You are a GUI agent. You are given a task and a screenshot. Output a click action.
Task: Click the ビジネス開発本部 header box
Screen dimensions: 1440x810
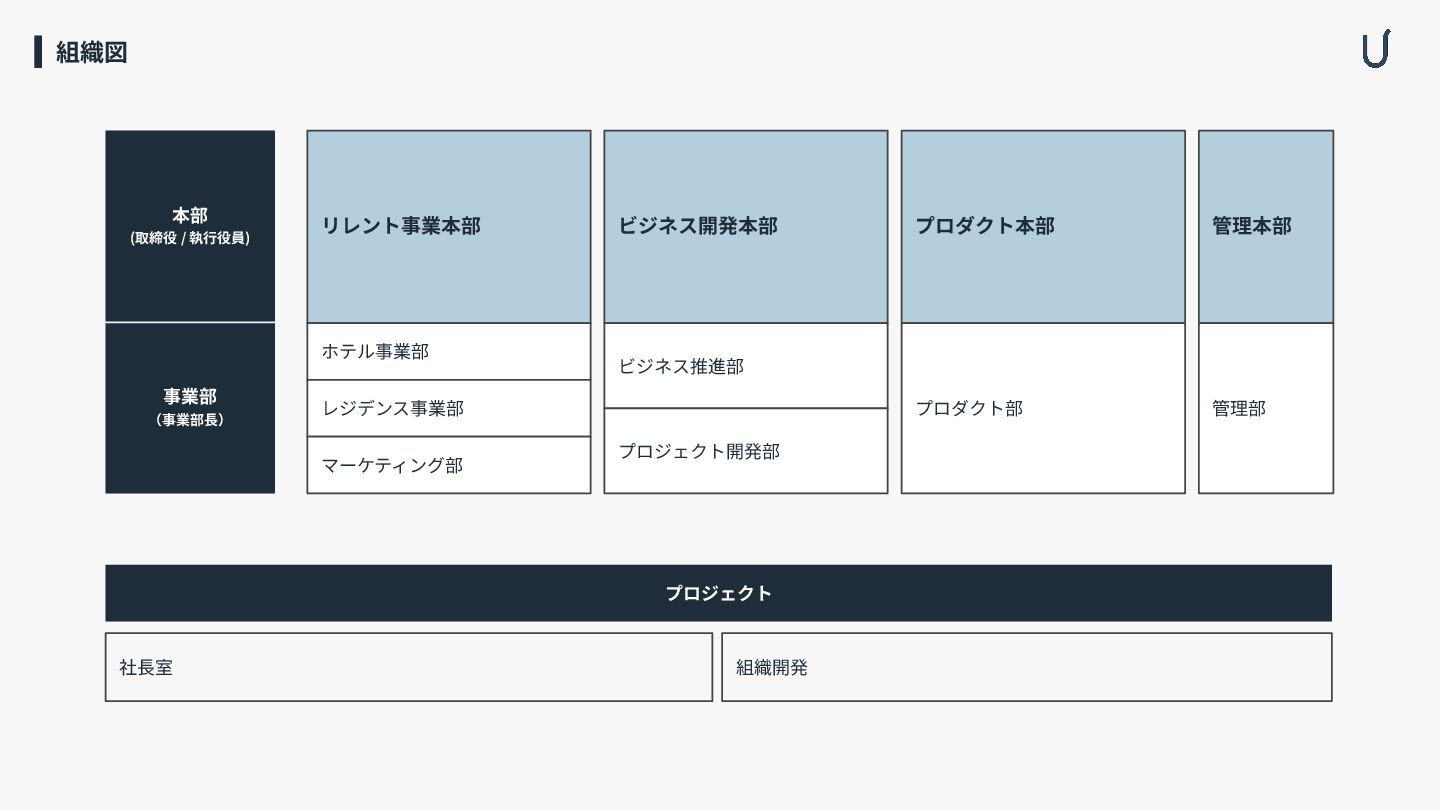(745, 226)
